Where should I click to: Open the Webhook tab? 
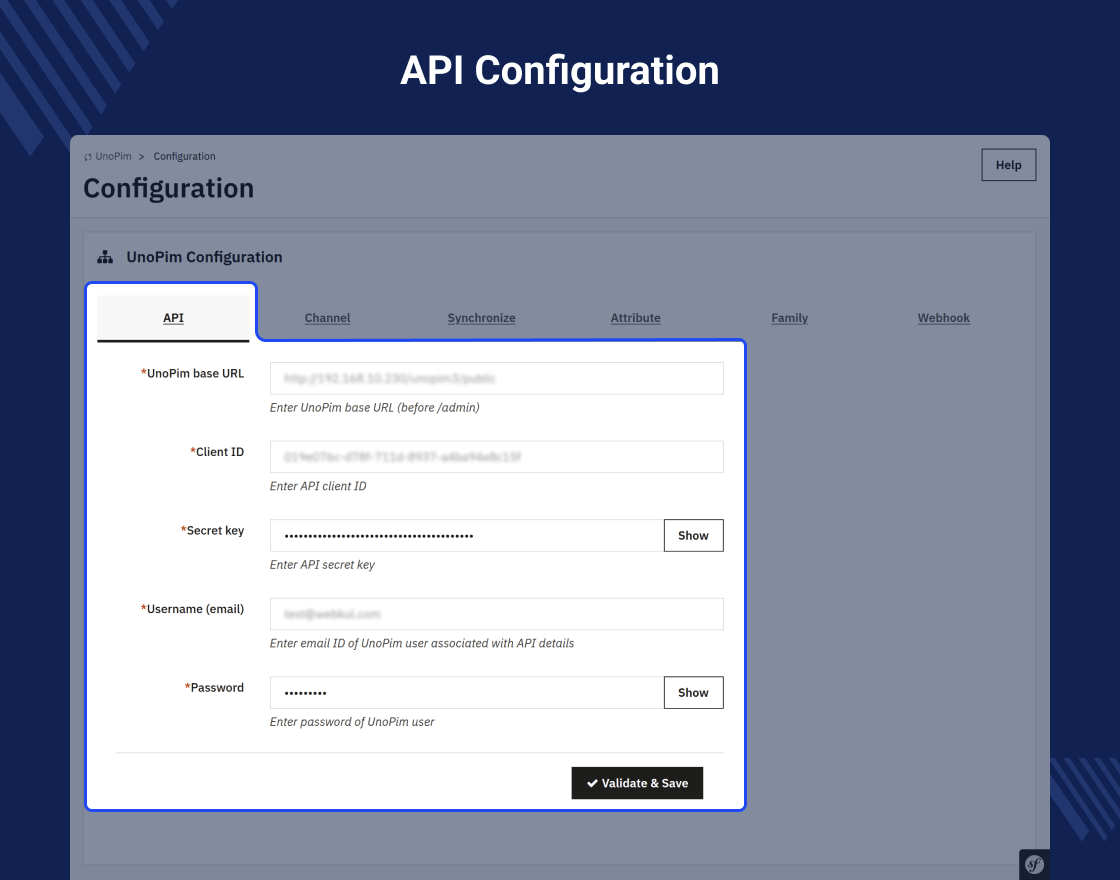[x=944, y=318]
